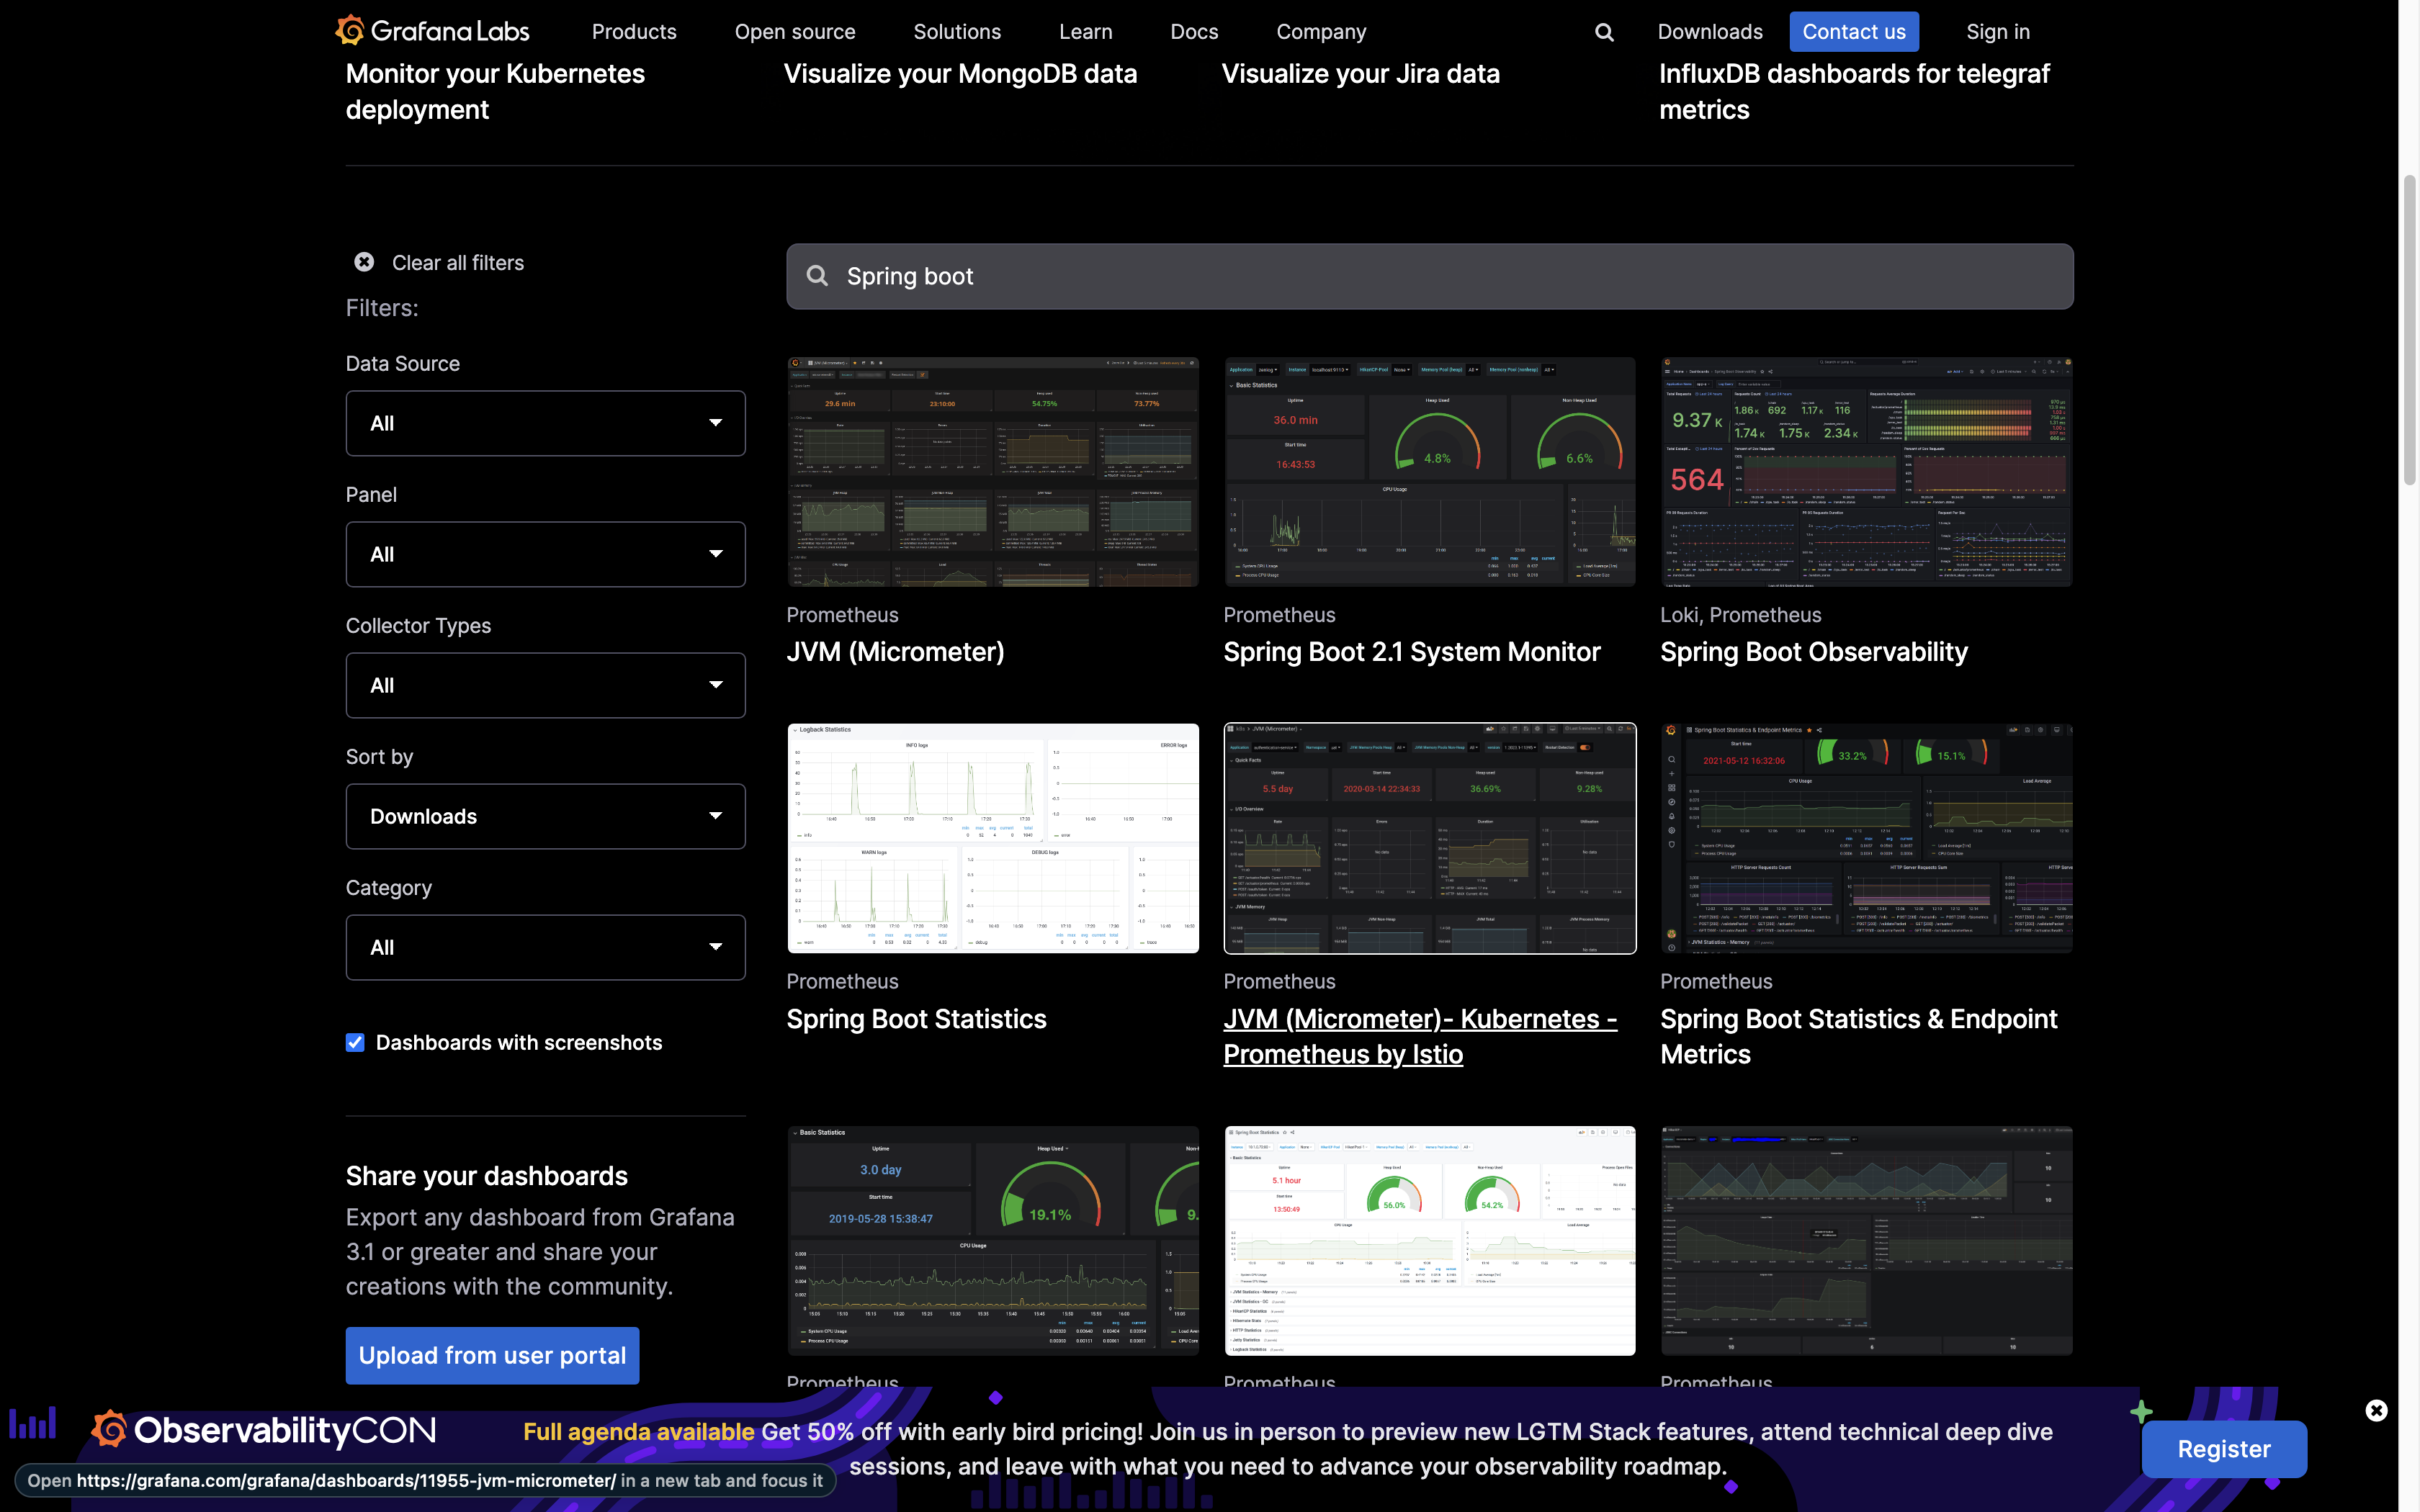Click the Clear all filters X icon
This screenshot has height=1512, width=2420.
[x=364, y=262]
